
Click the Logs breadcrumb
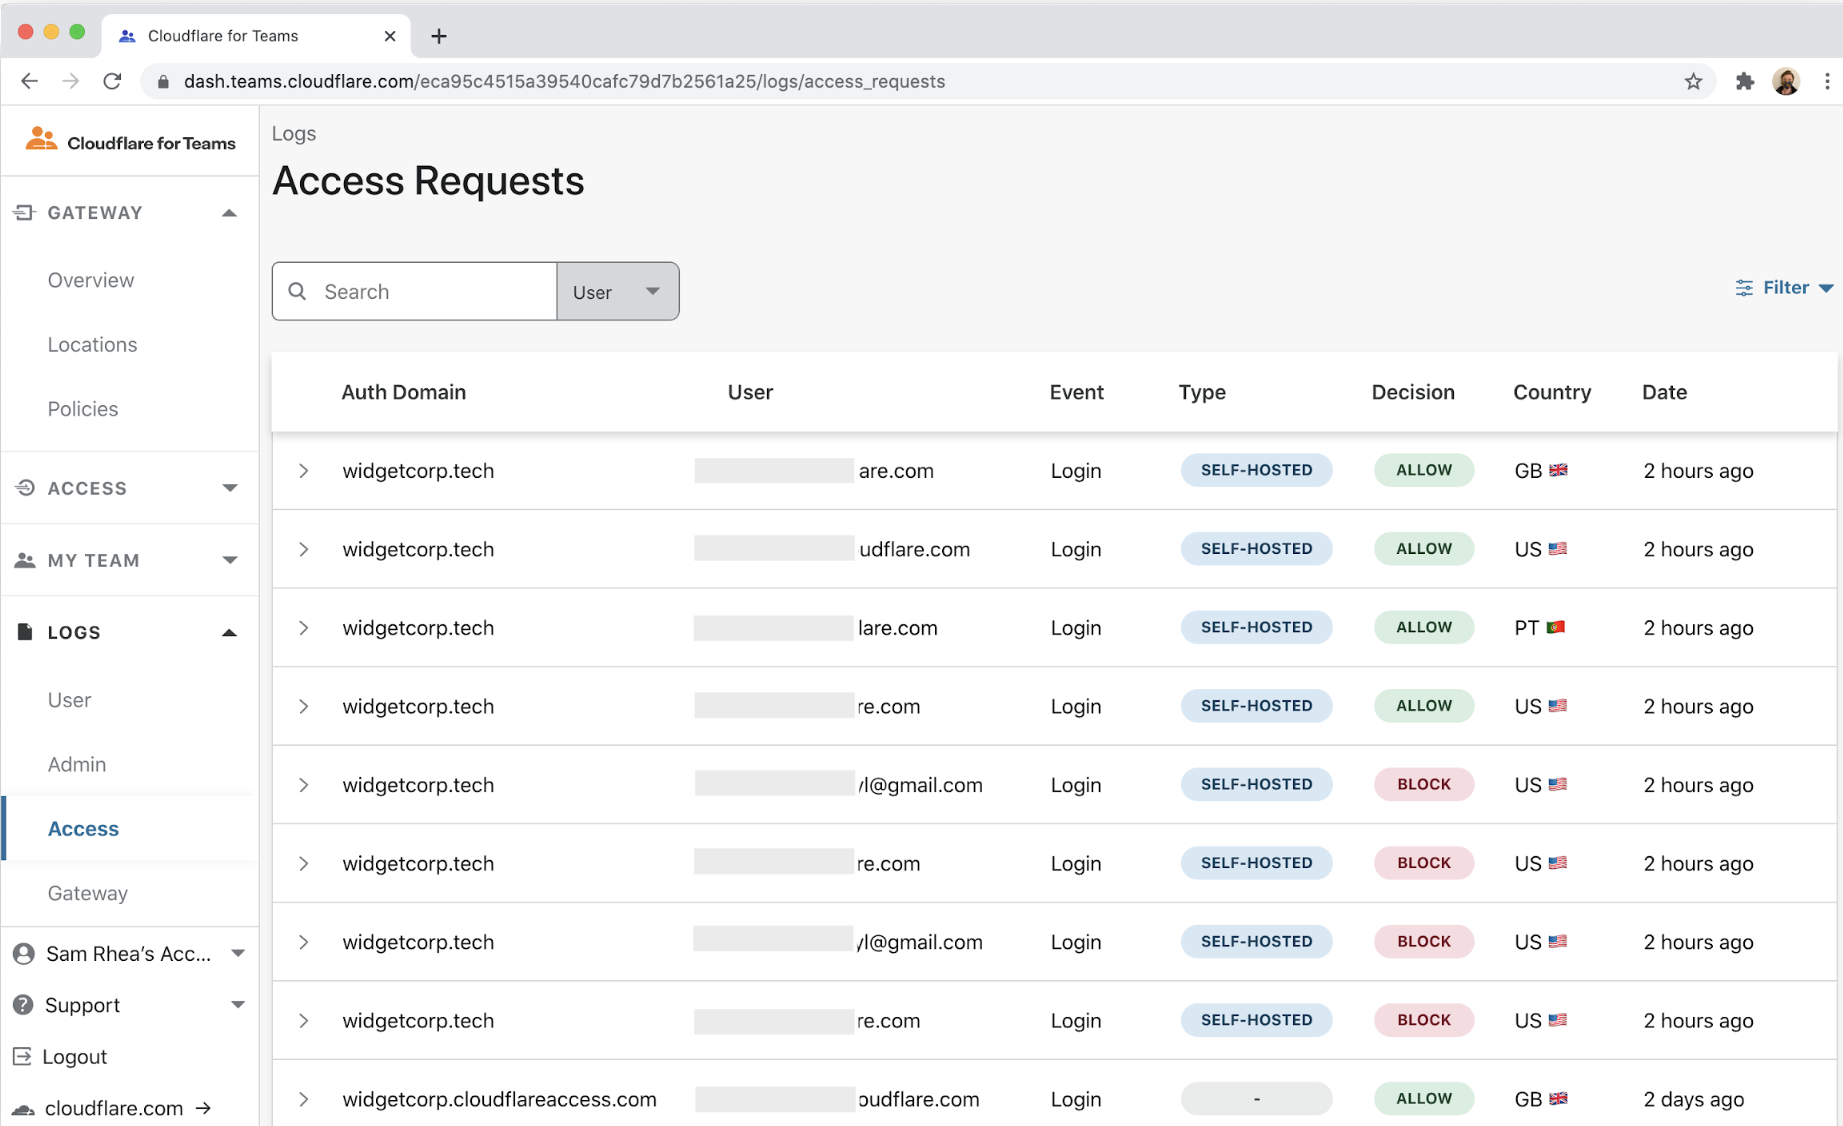pyautogui.click(x=294, y=133)
